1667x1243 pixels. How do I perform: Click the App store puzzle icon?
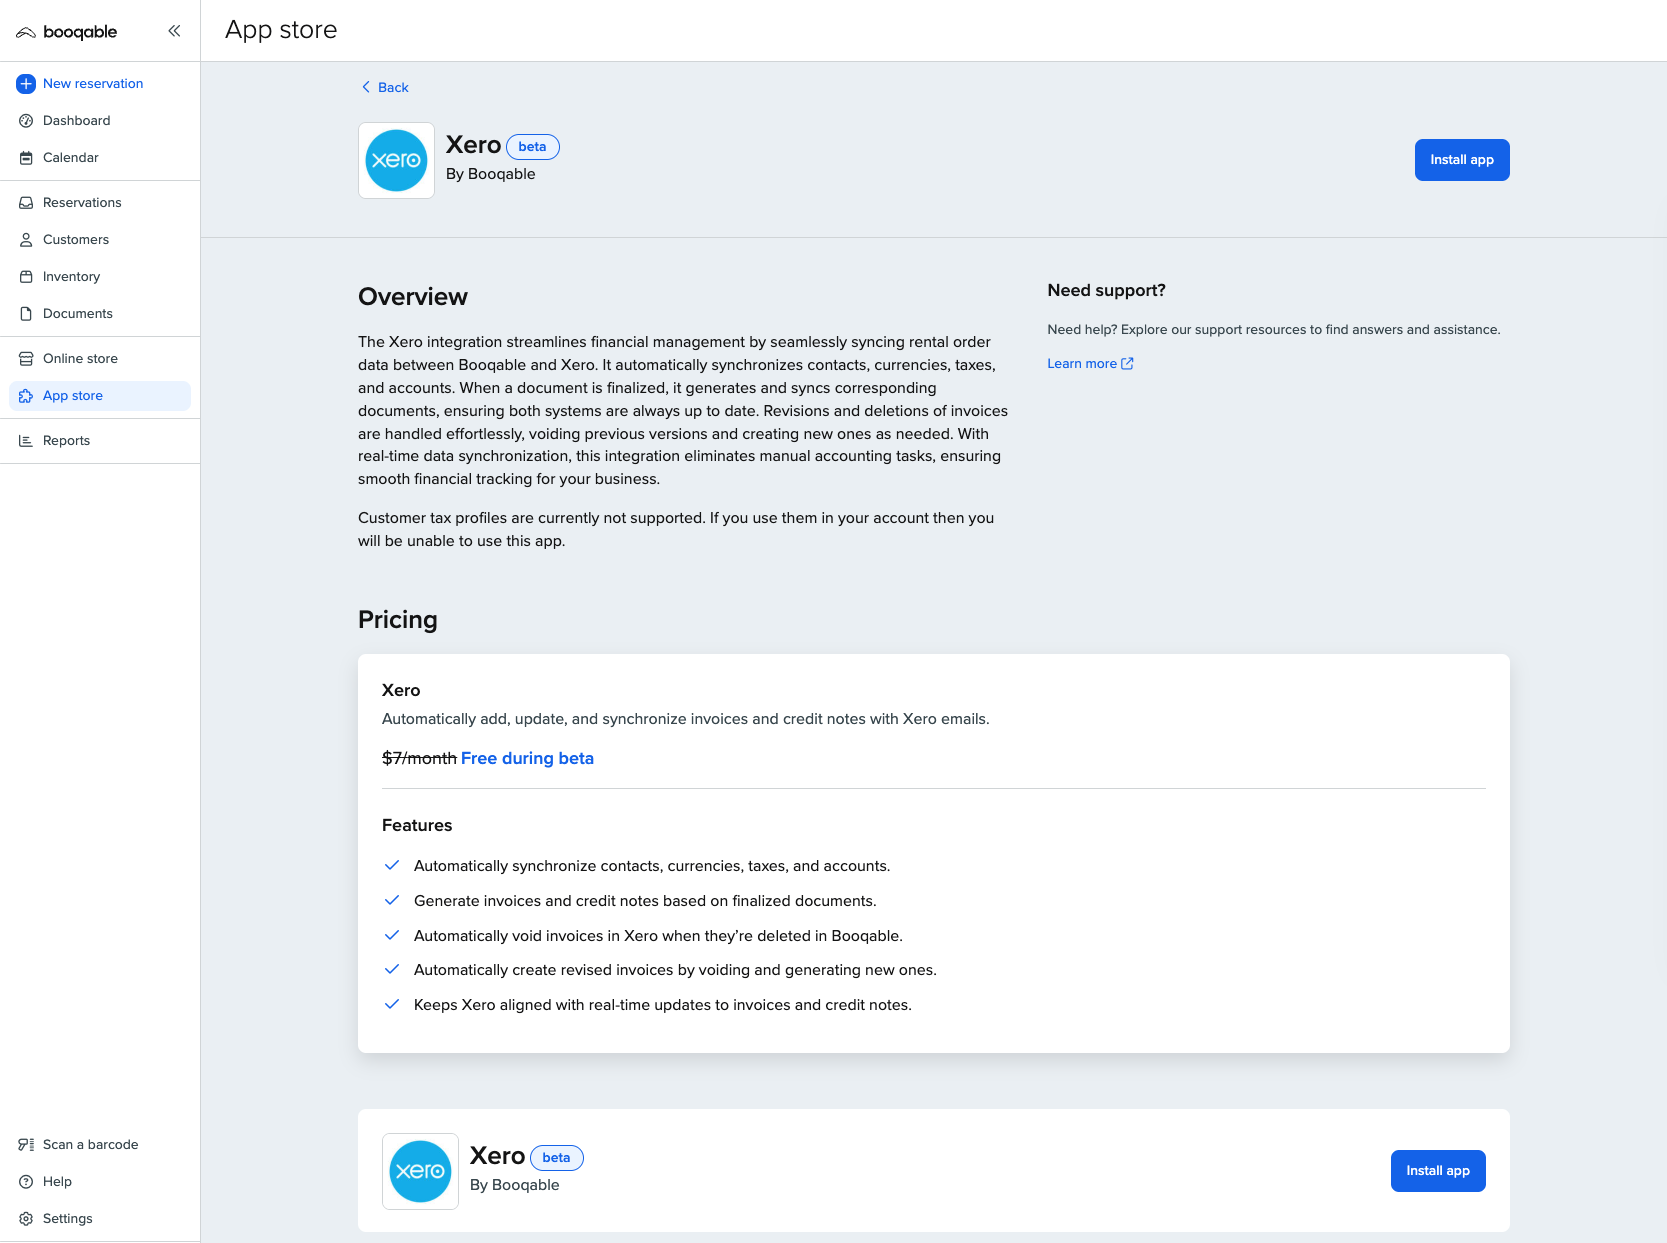(x=26, y=396)
